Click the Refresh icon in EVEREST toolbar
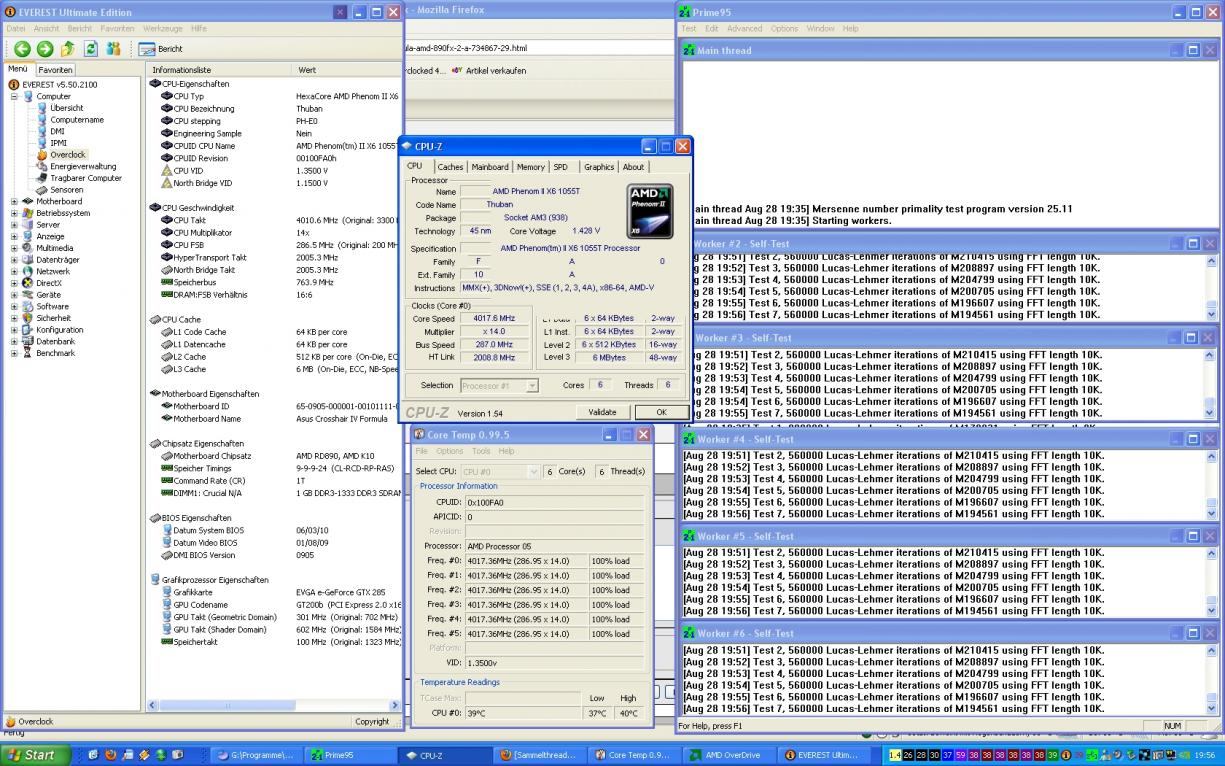 [91, 48]
